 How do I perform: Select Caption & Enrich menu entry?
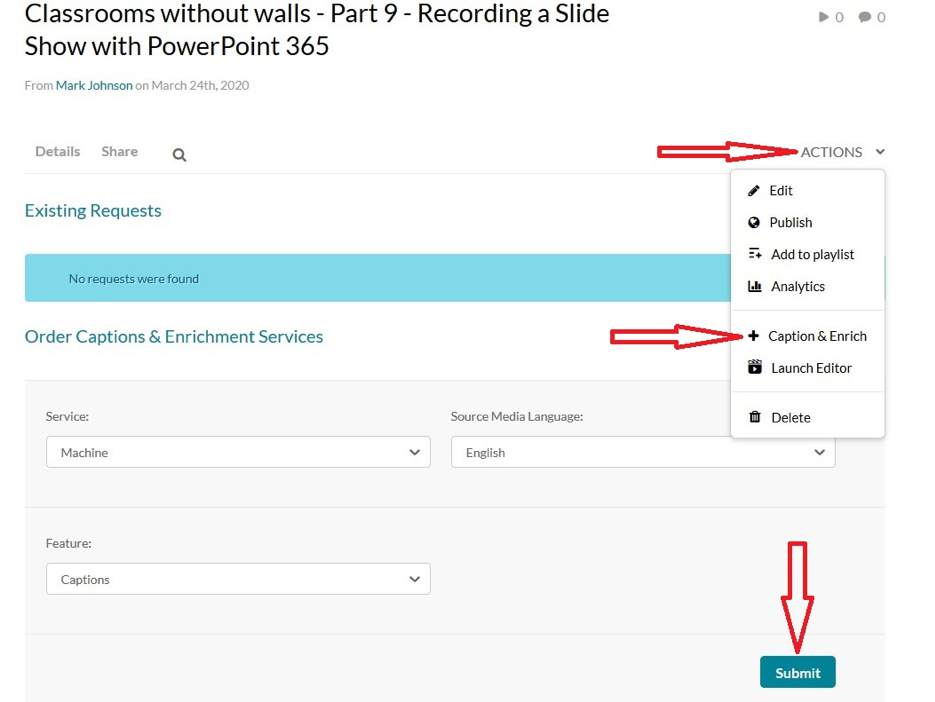[817, 336]
